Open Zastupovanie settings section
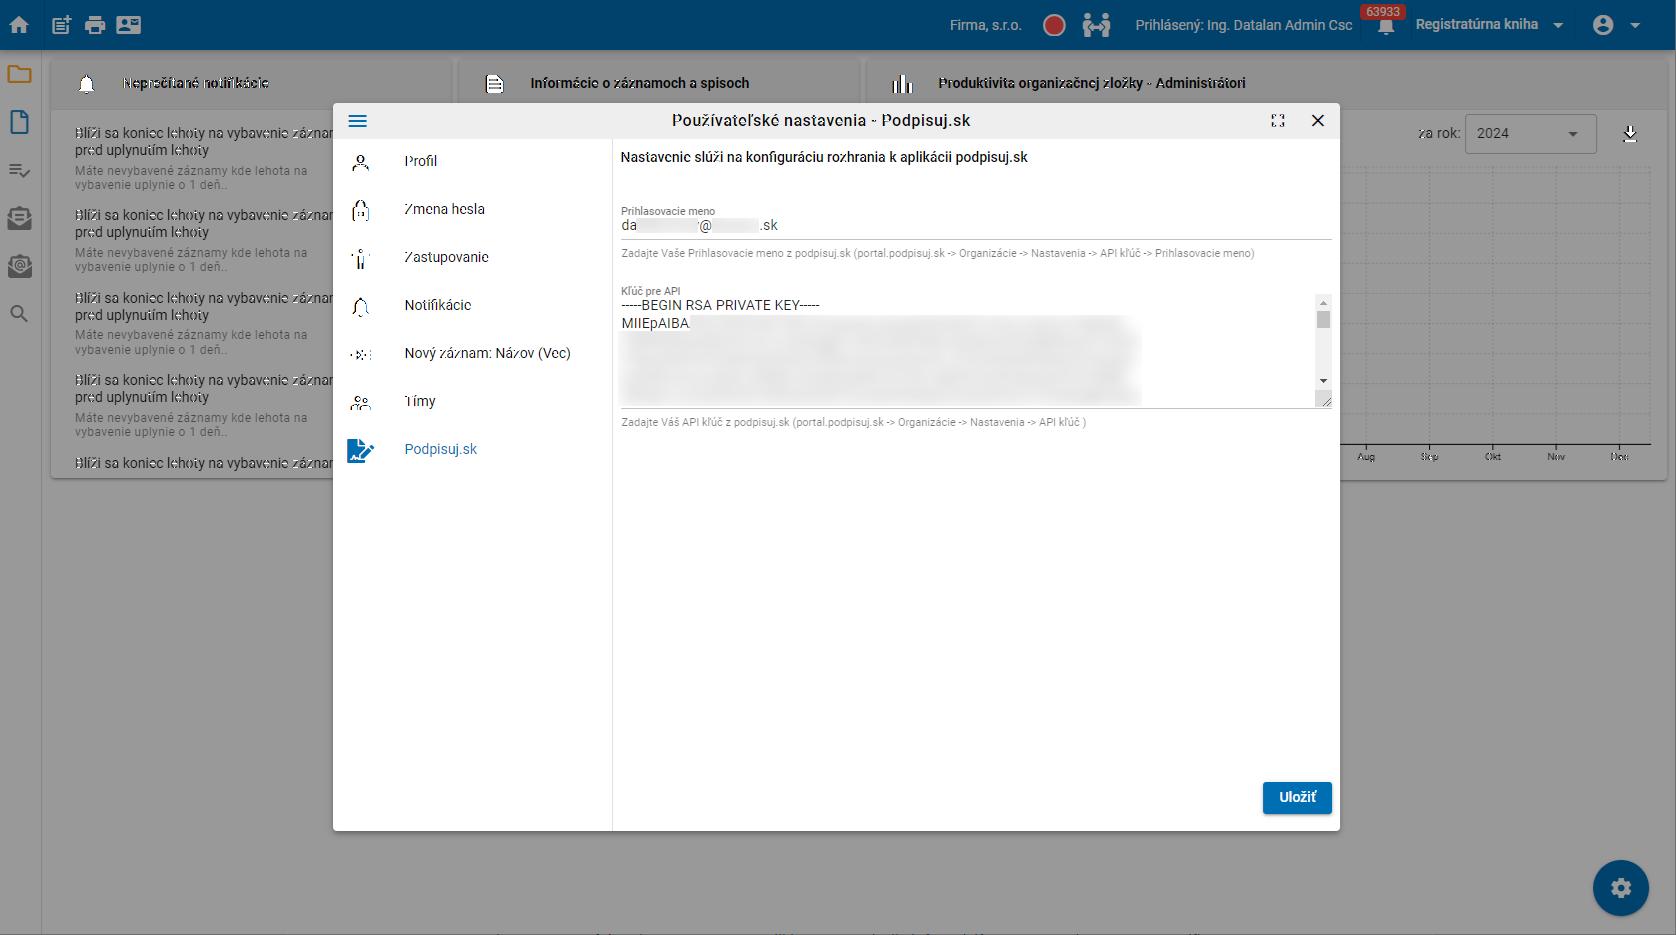Viewport: 1676px width, 935px height. 446,257
